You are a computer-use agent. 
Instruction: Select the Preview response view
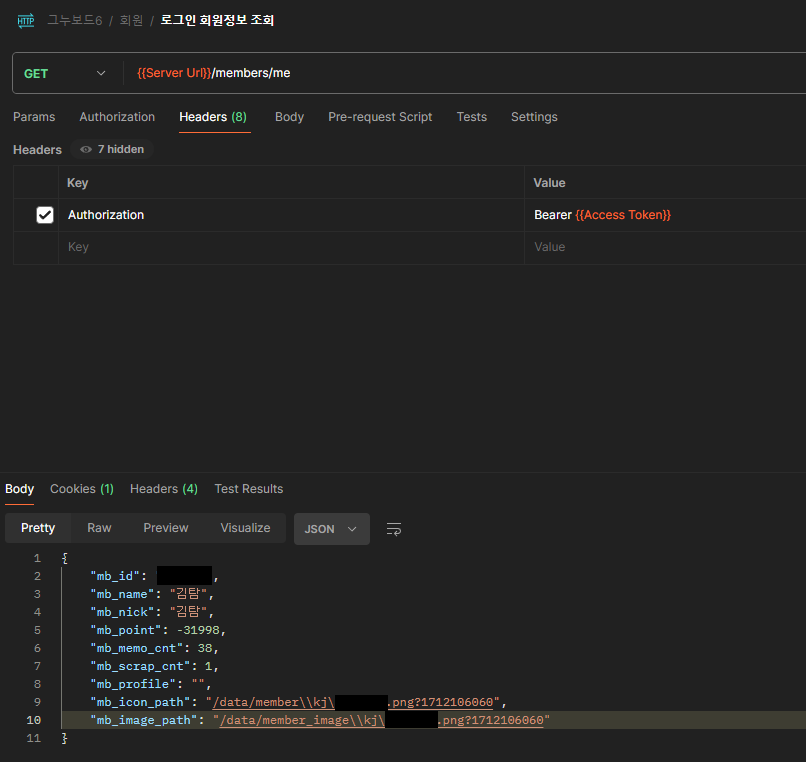point(166,528)
